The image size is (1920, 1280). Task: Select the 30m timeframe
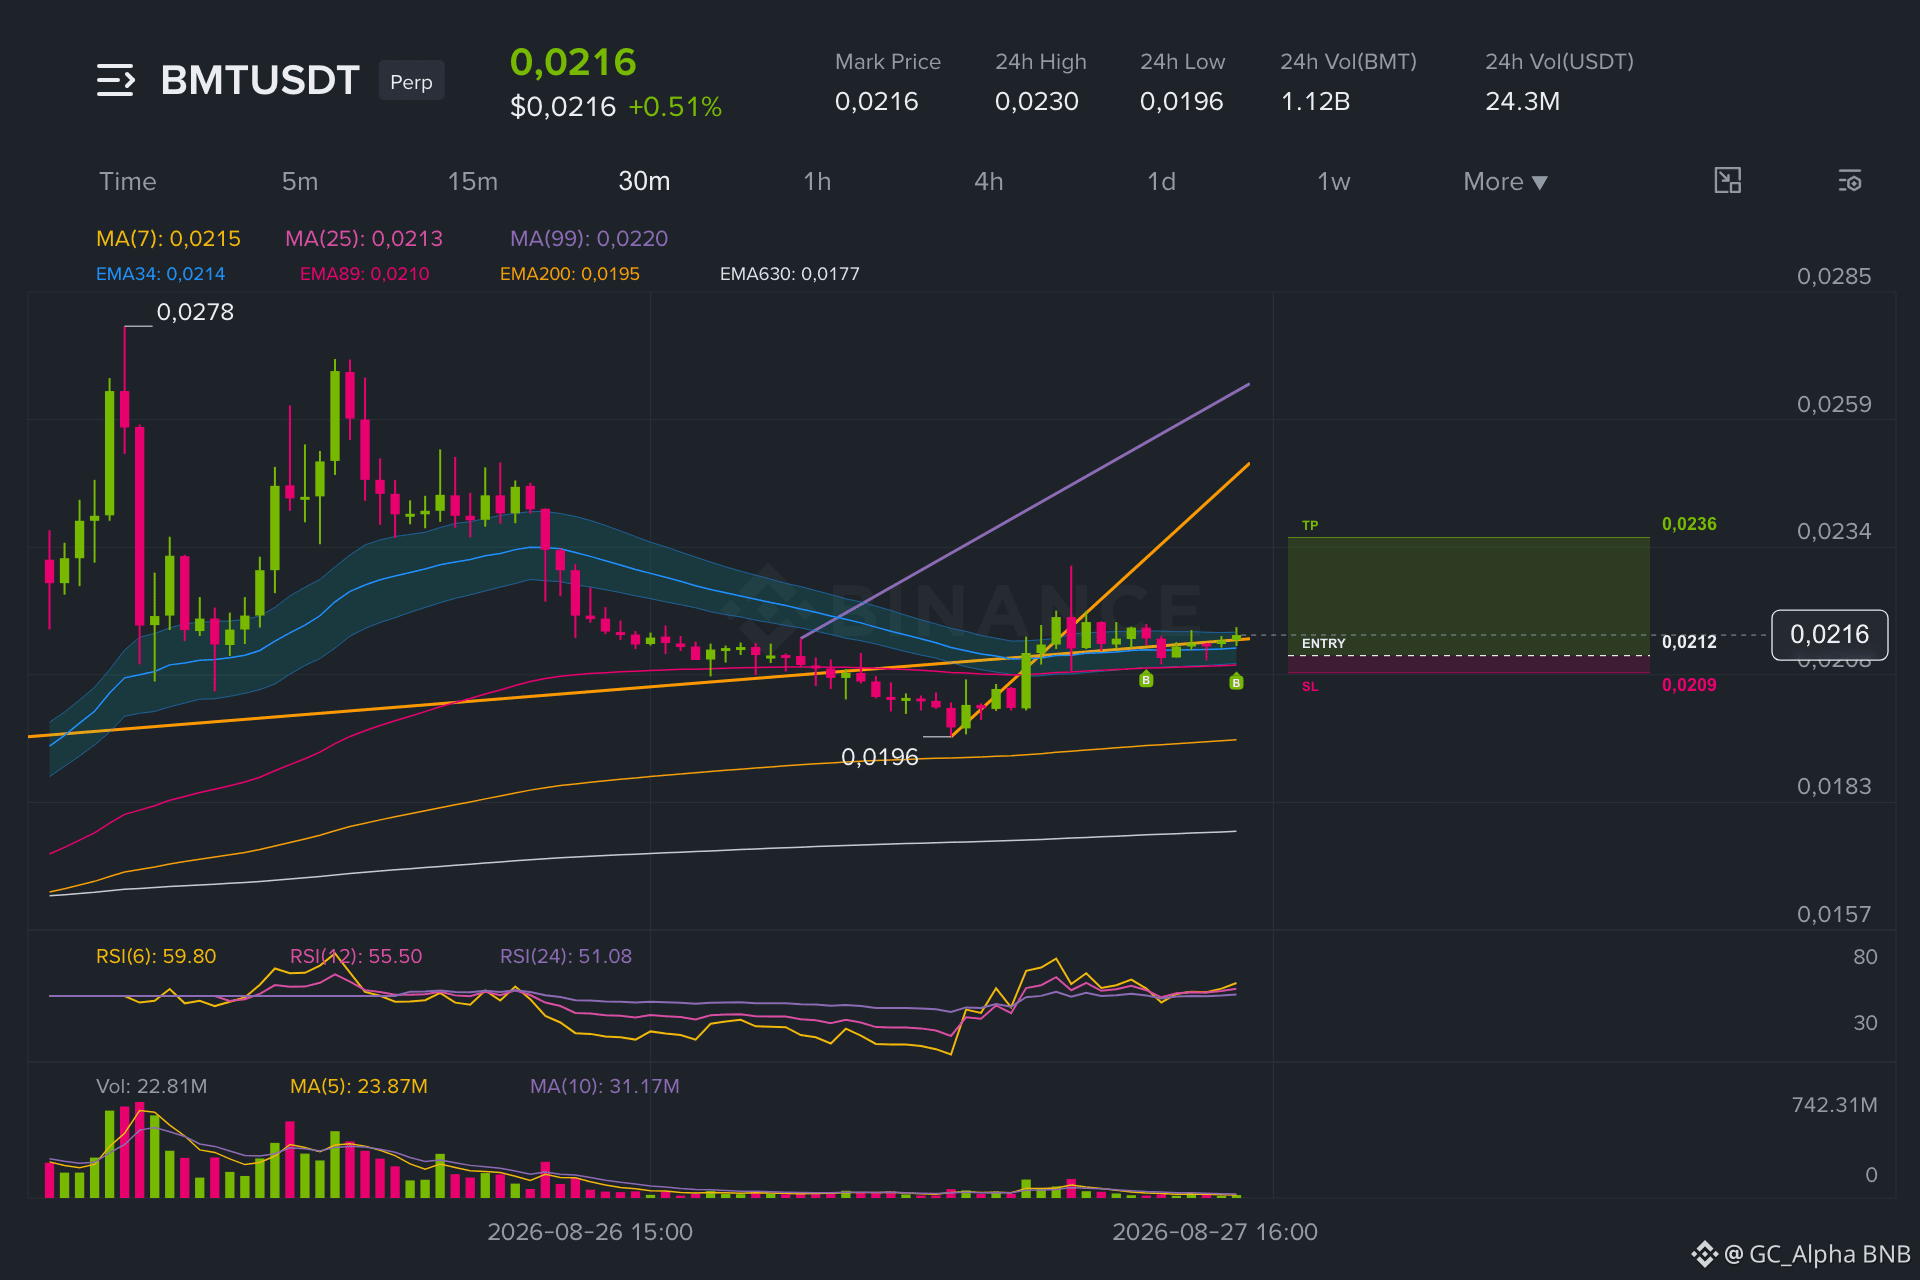pos(644,181)
